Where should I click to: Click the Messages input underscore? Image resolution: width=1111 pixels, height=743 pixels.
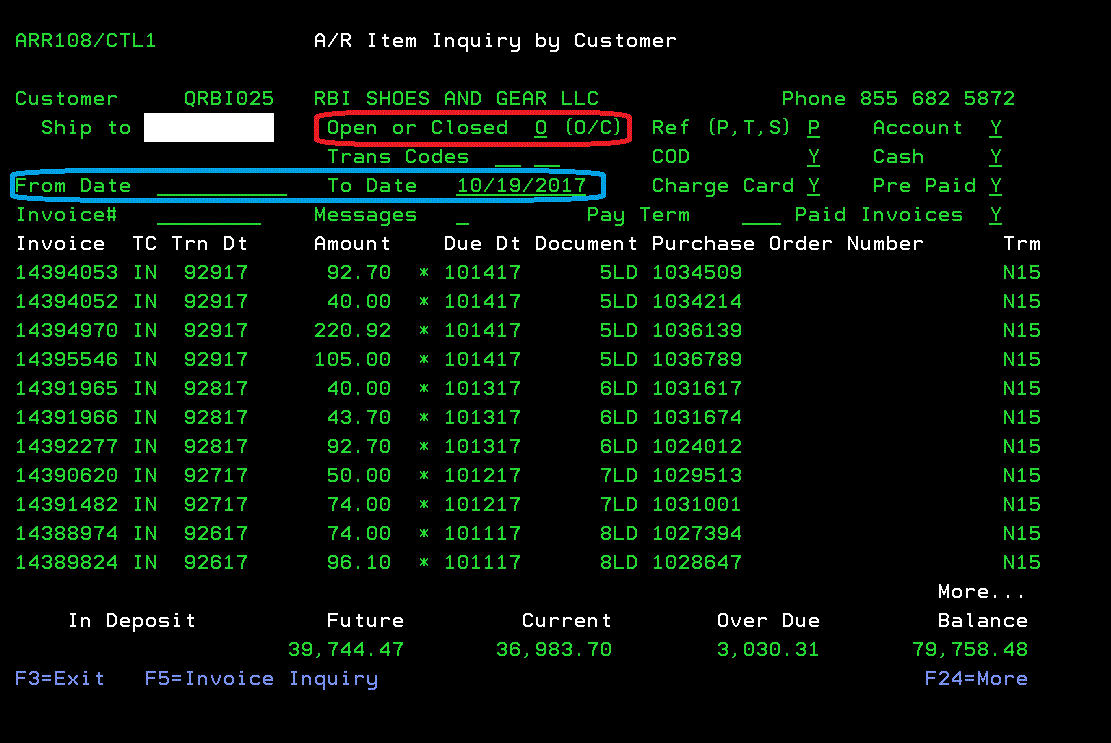462,215
